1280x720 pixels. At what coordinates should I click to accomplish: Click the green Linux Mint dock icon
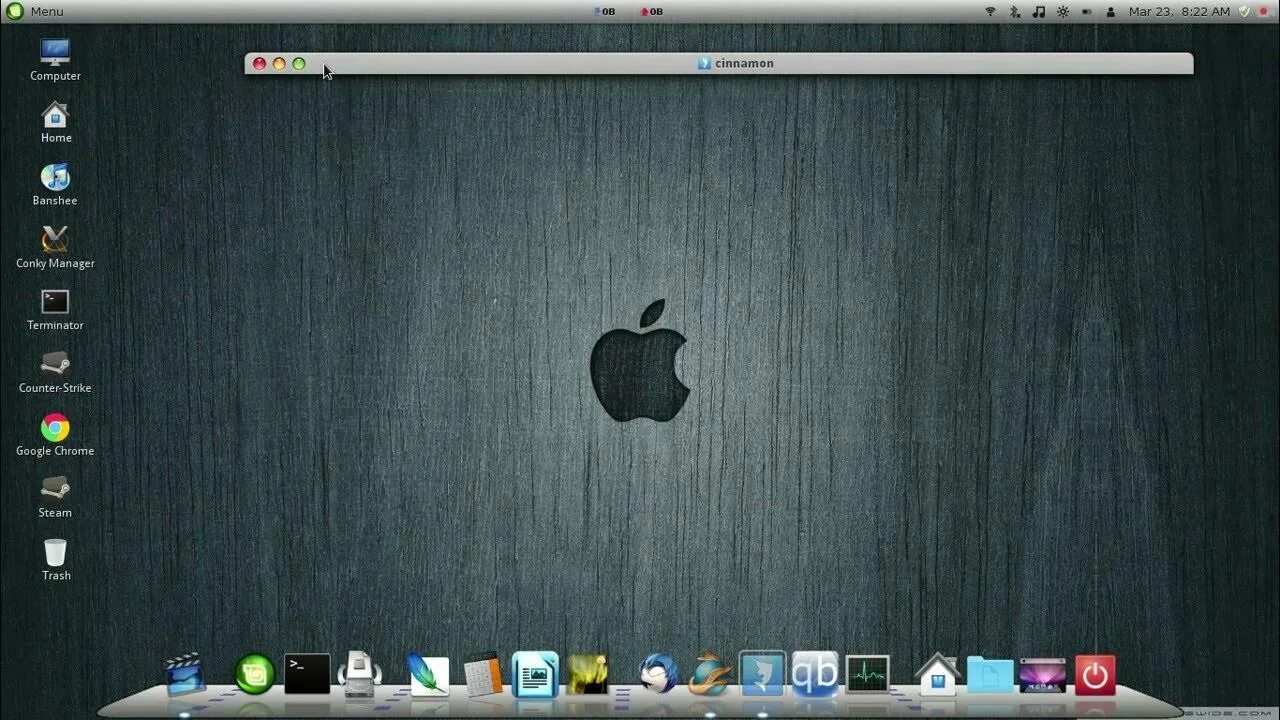click(x=255, y=674)
